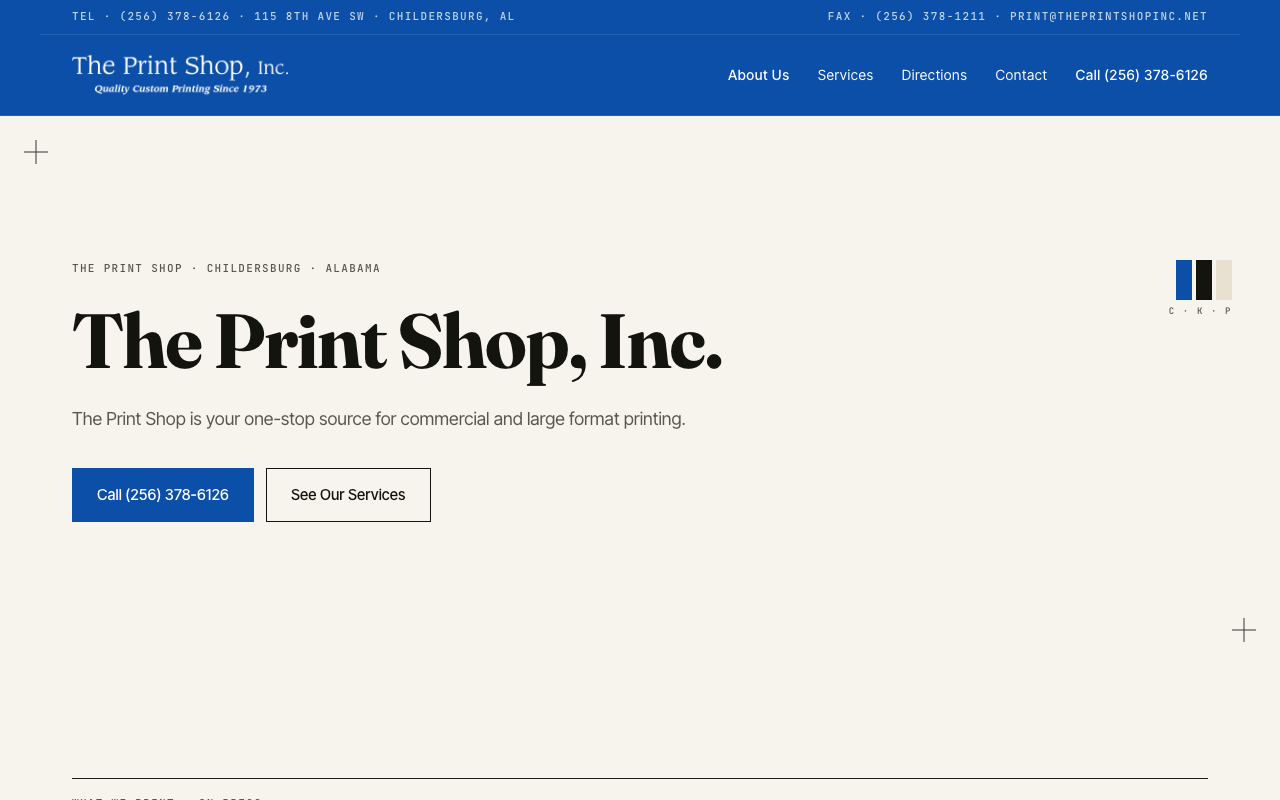1280x800 pixels.
Task: Open the Directions nav link
Action: tap(934, 75)
